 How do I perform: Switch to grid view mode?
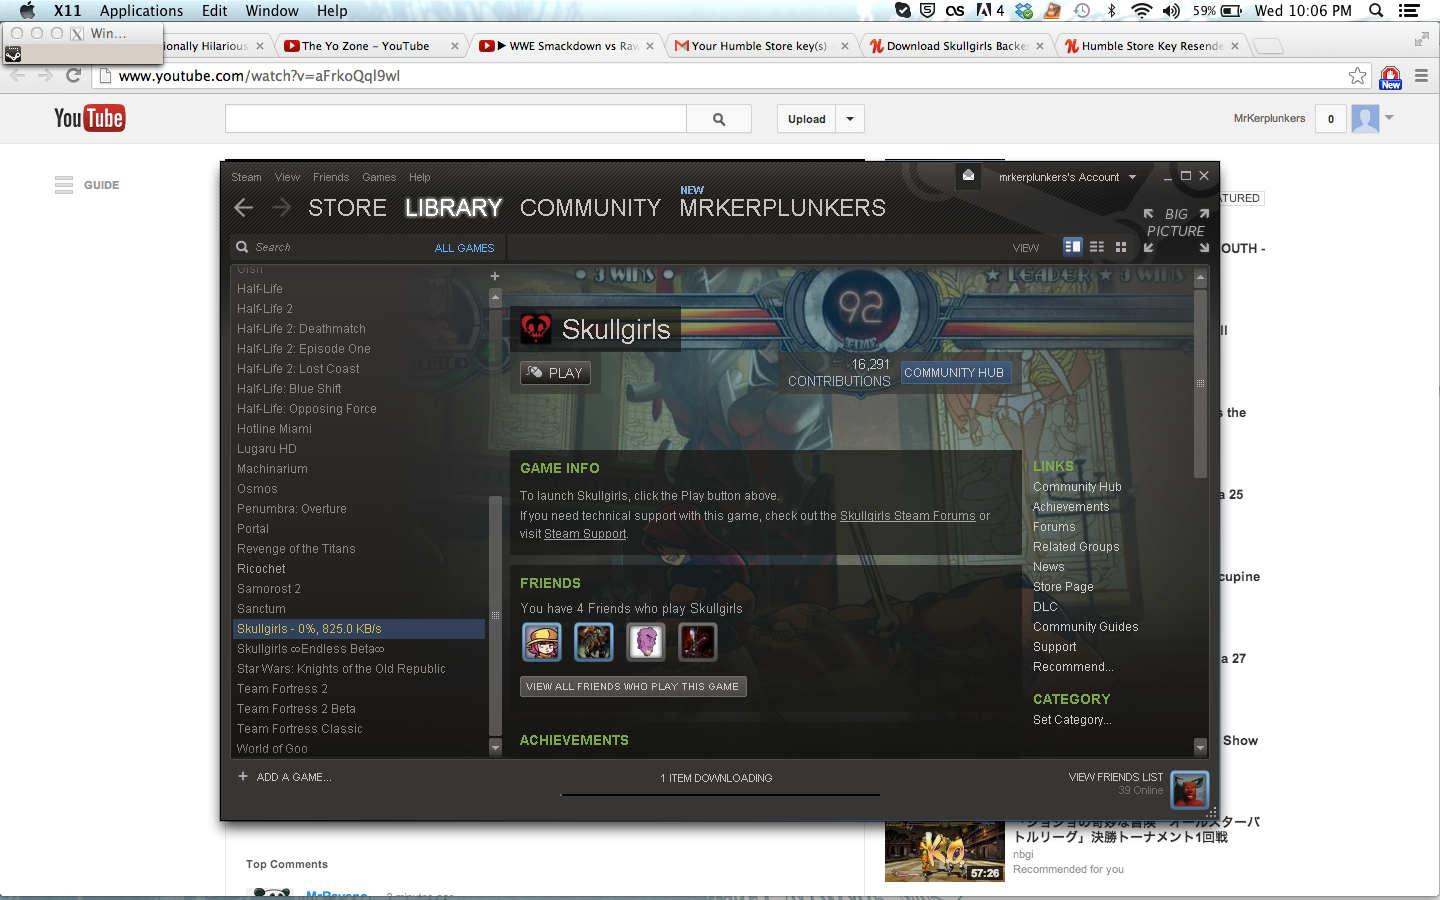(x=1121, y=247)
